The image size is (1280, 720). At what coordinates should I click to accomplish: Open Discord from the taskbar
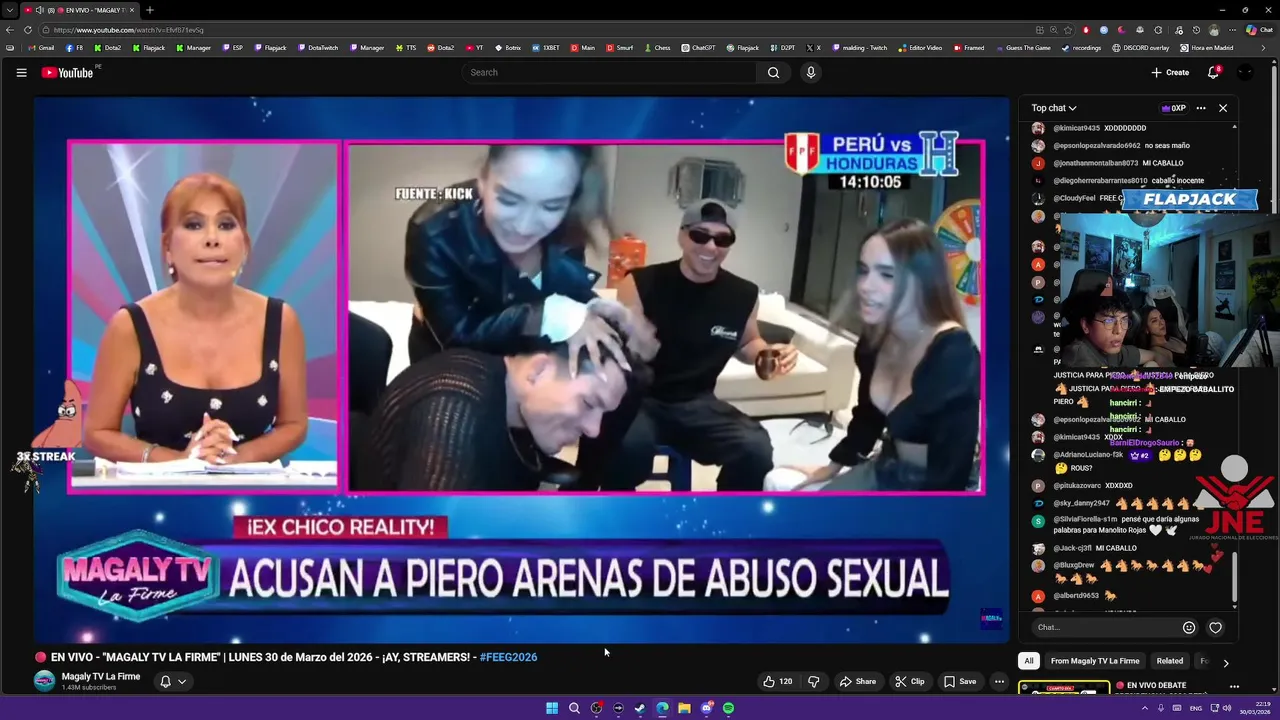click(706, 708)
